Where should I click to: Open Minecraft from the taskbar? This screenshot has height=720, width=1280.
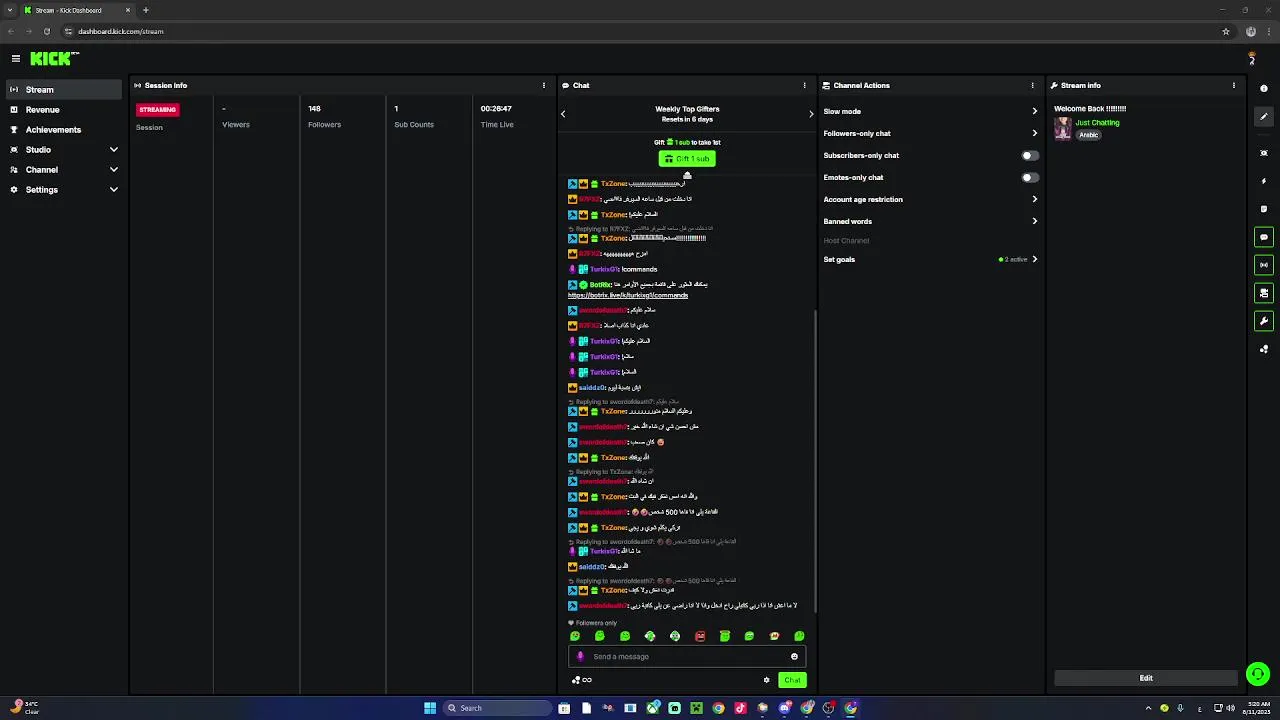point(696,708)
